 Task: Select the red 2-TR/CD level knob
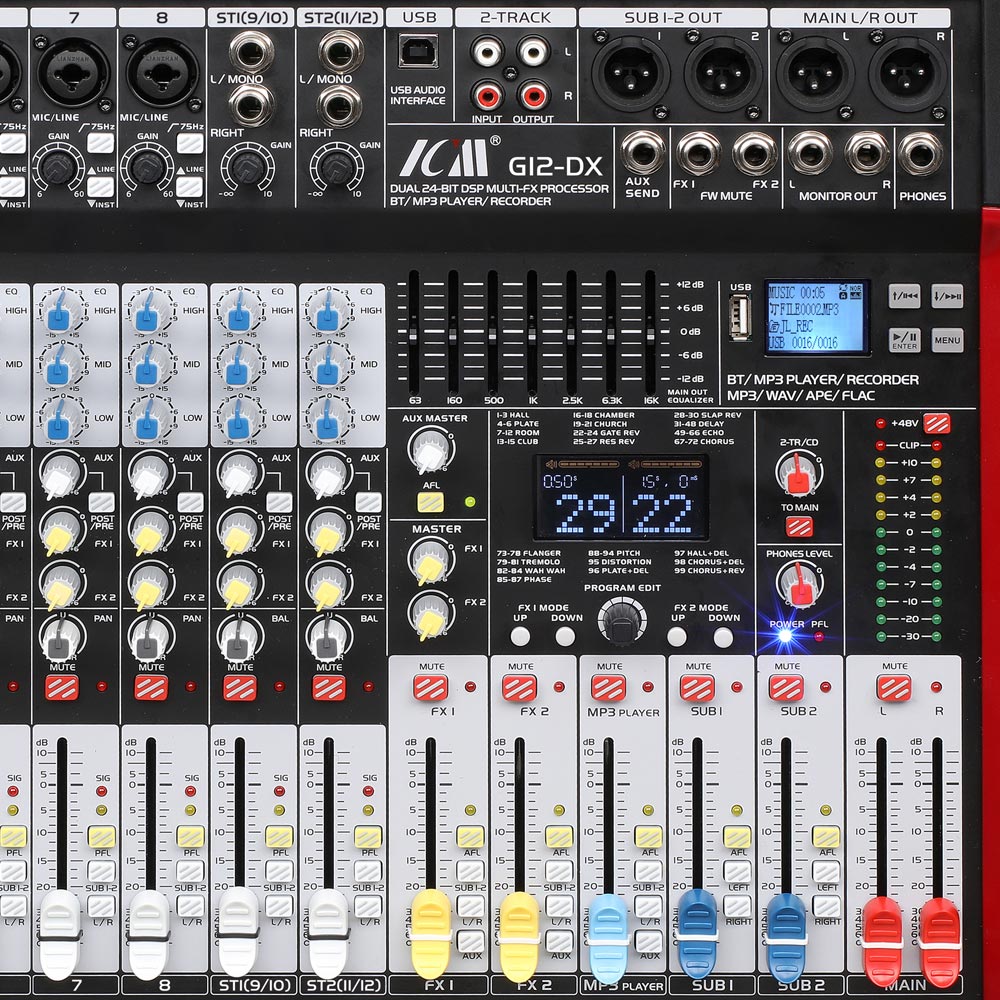click(x=798, y=474)
